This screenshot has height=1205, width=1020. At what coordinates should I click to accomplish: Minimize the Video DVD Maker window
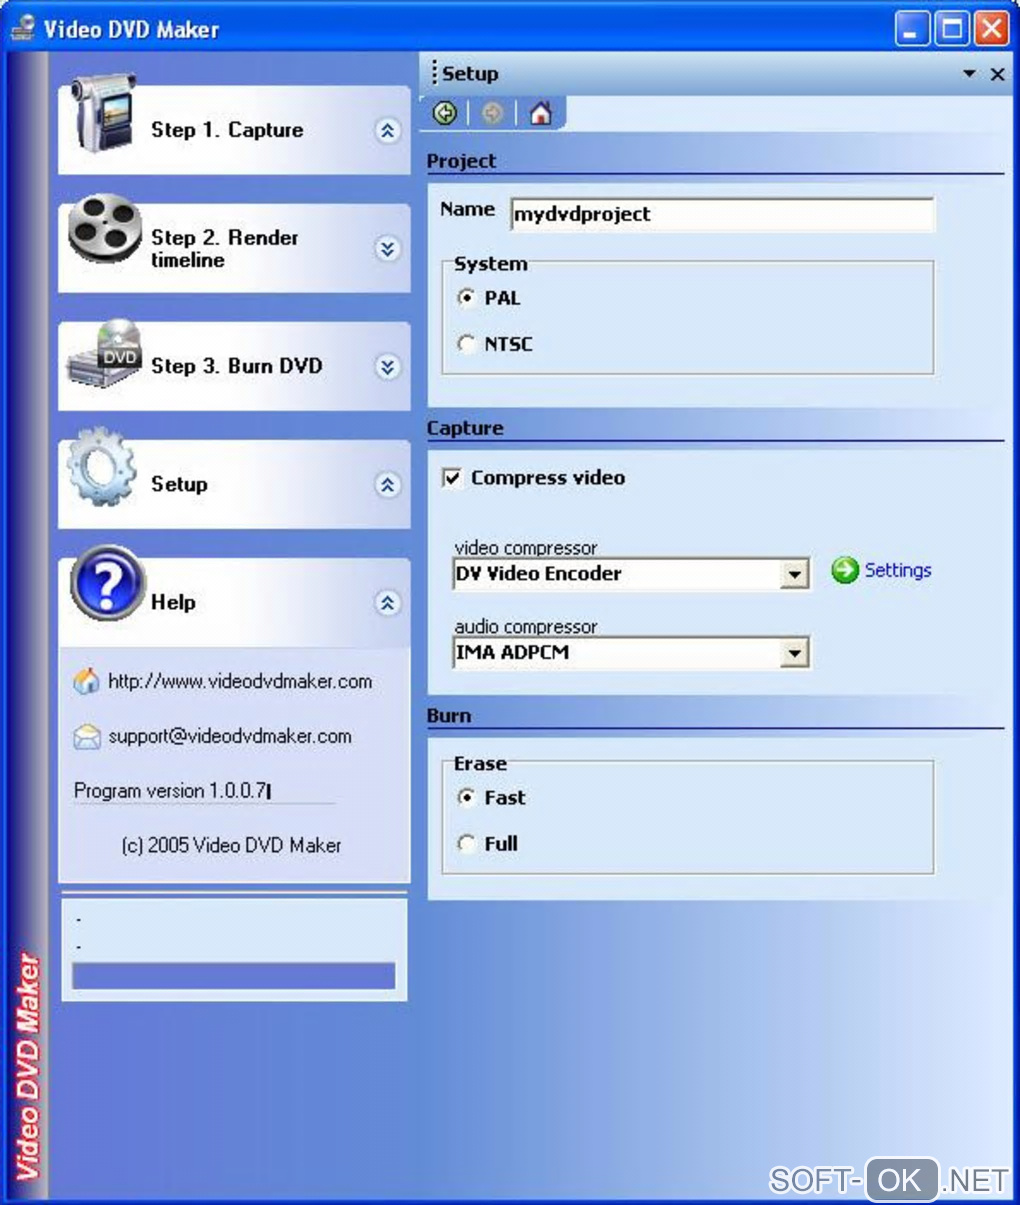[912, 28]
